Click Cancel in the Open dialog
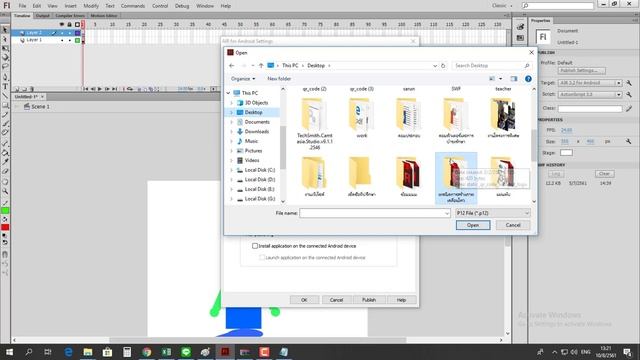640x360 pixels. click(x=513, y=225)
